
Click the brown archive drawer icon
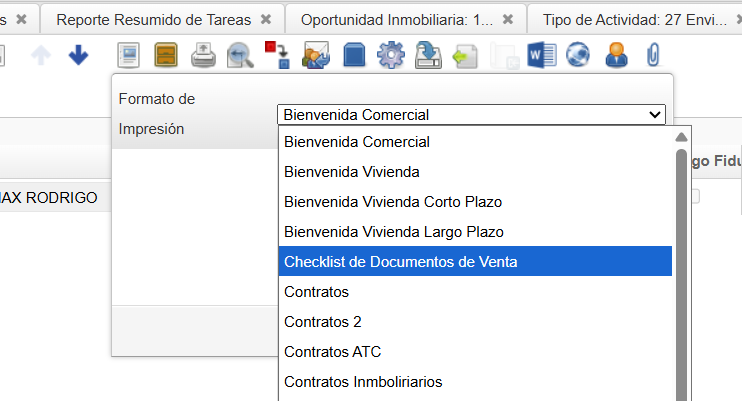click(166, 57)
